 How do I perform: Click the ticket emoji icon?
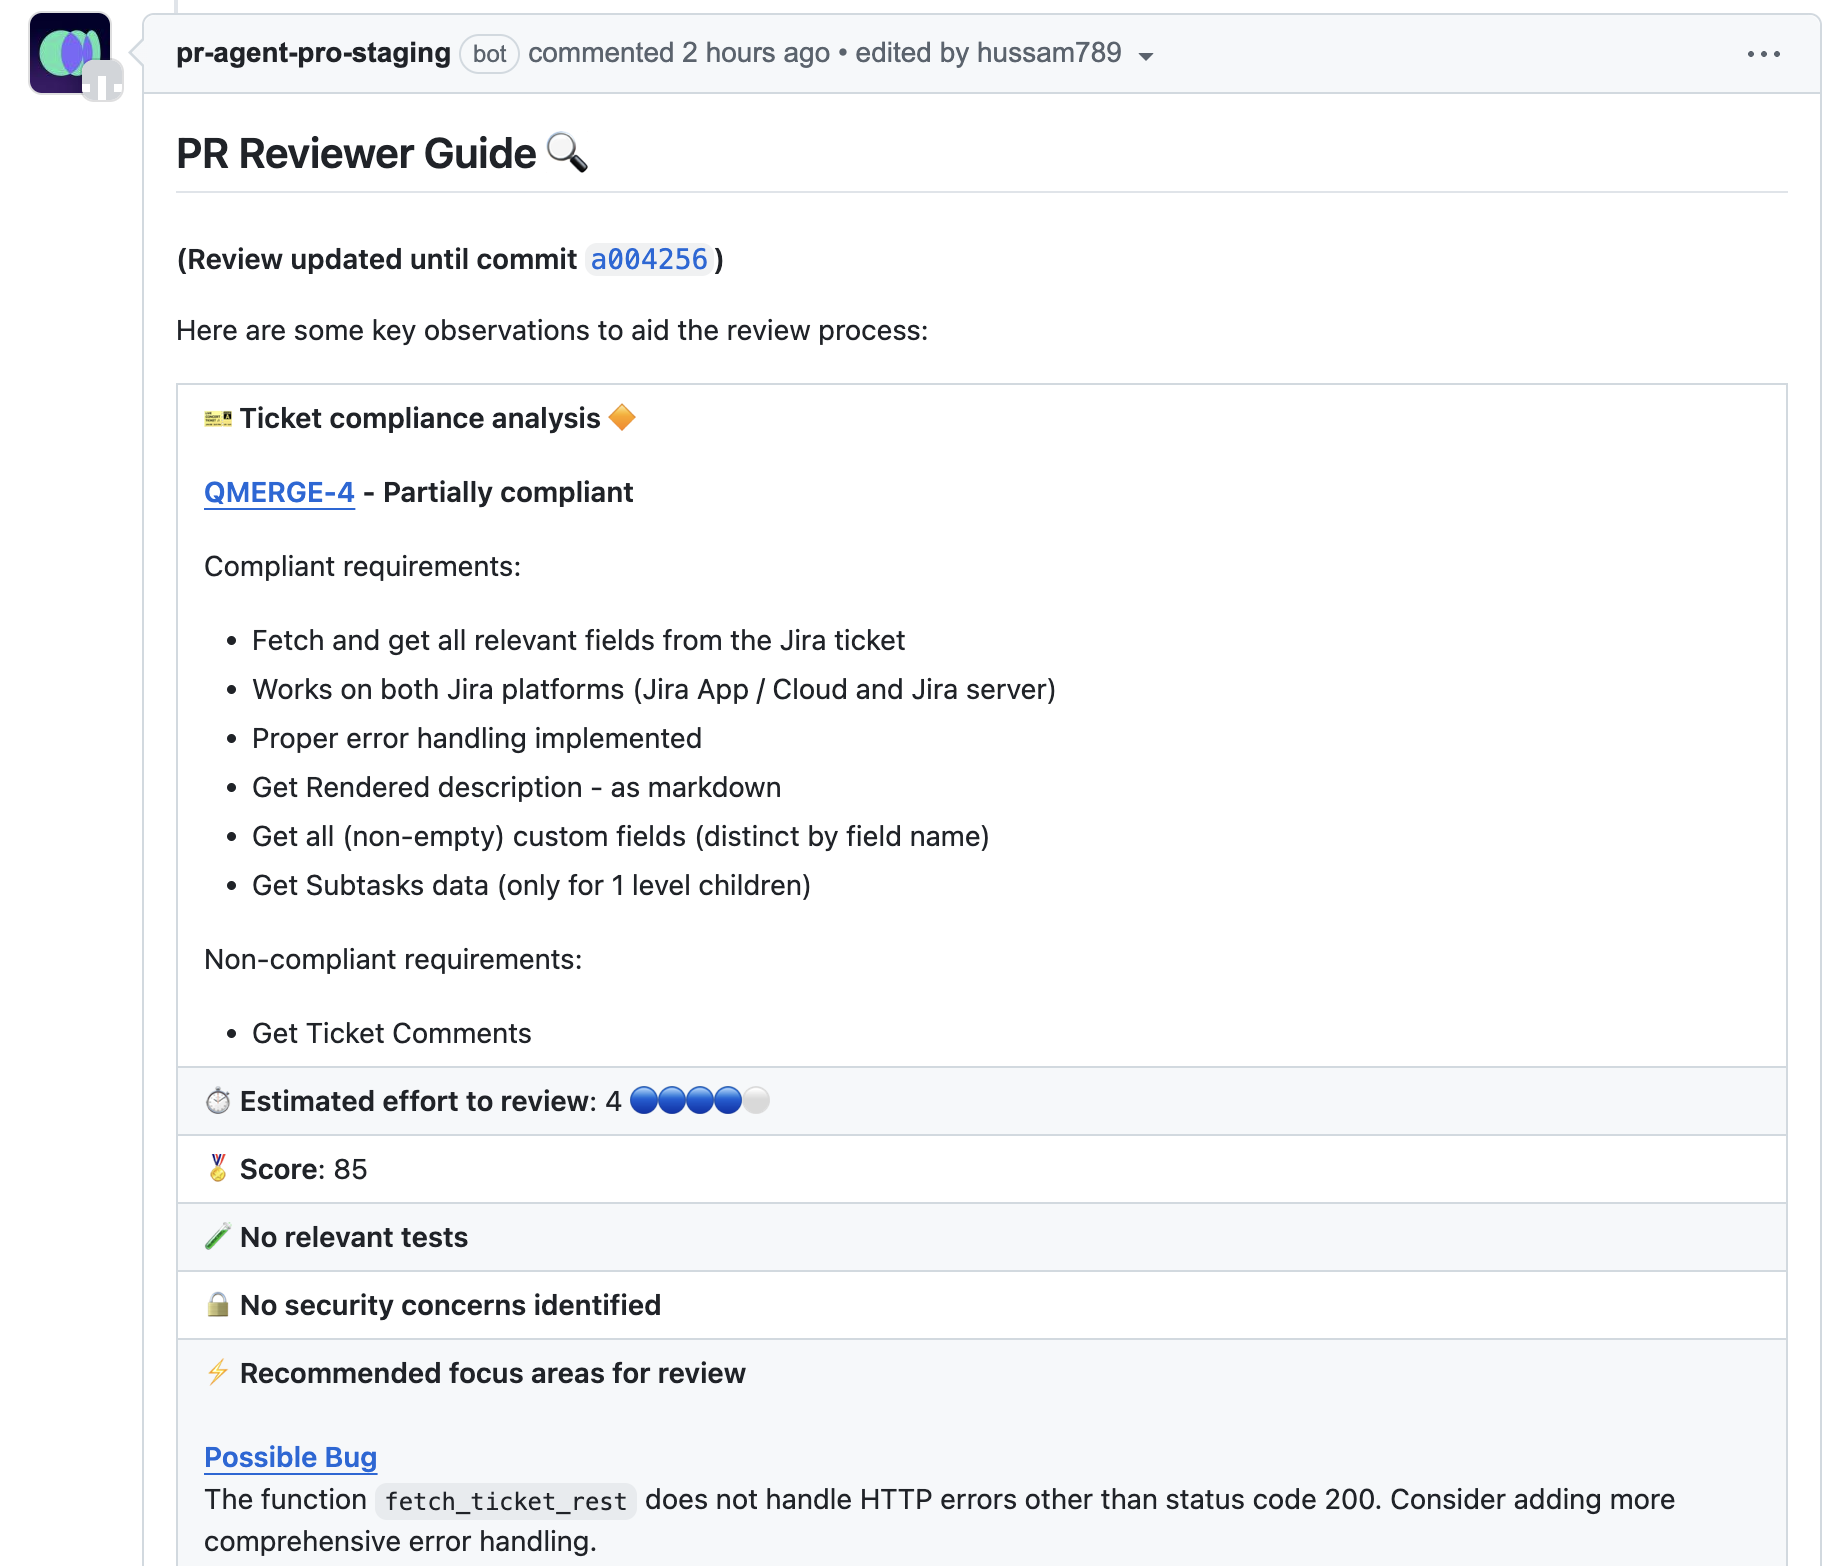pyautogui.click(x=218, y=418)
